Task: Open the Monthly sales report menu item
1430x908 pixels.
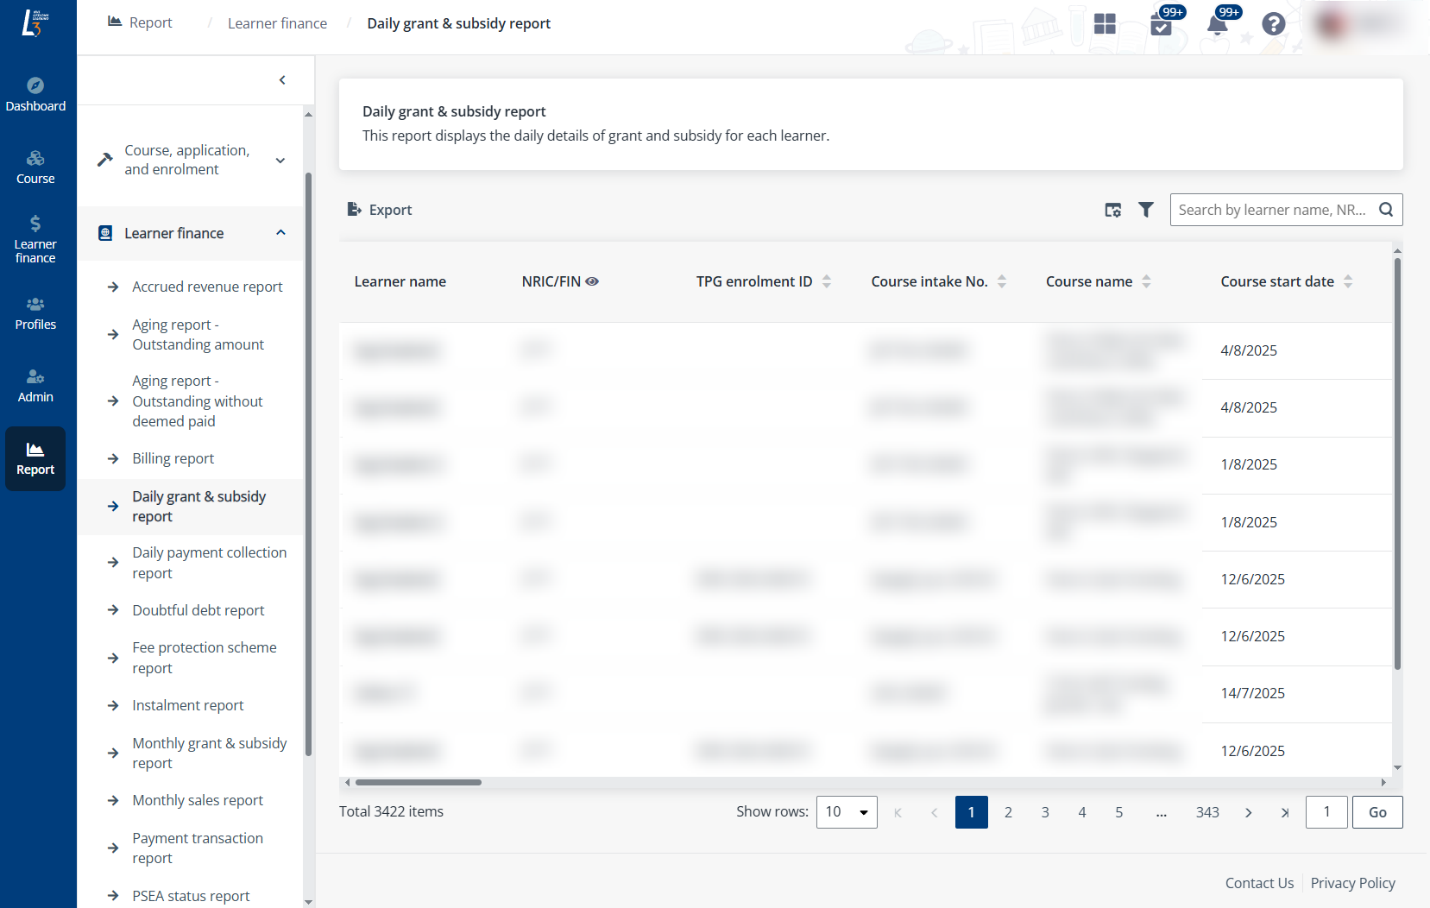Action: tap(196, 800)
